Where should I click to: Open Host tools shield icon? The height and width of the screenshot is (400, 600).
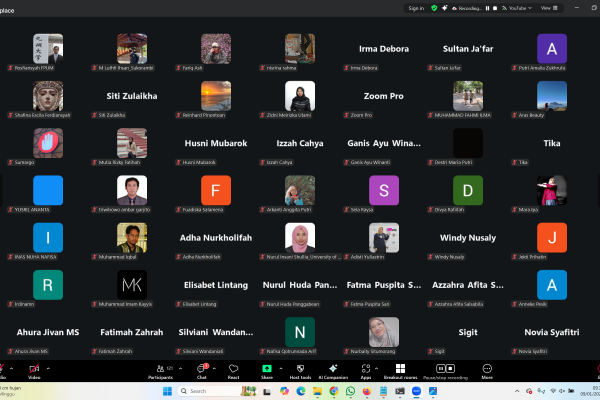pyautogui.click(x=300, y=370)
